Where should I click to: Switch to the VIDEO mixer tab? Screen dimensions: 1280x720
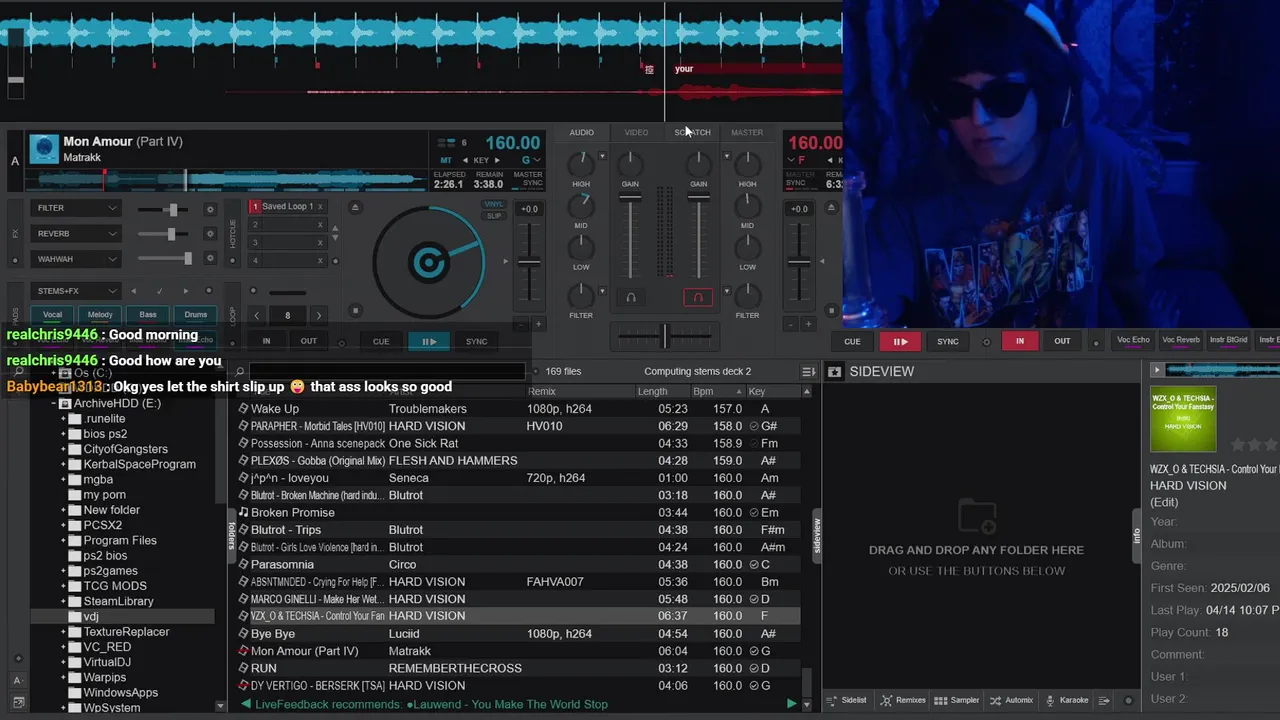[x=636, y=133]
